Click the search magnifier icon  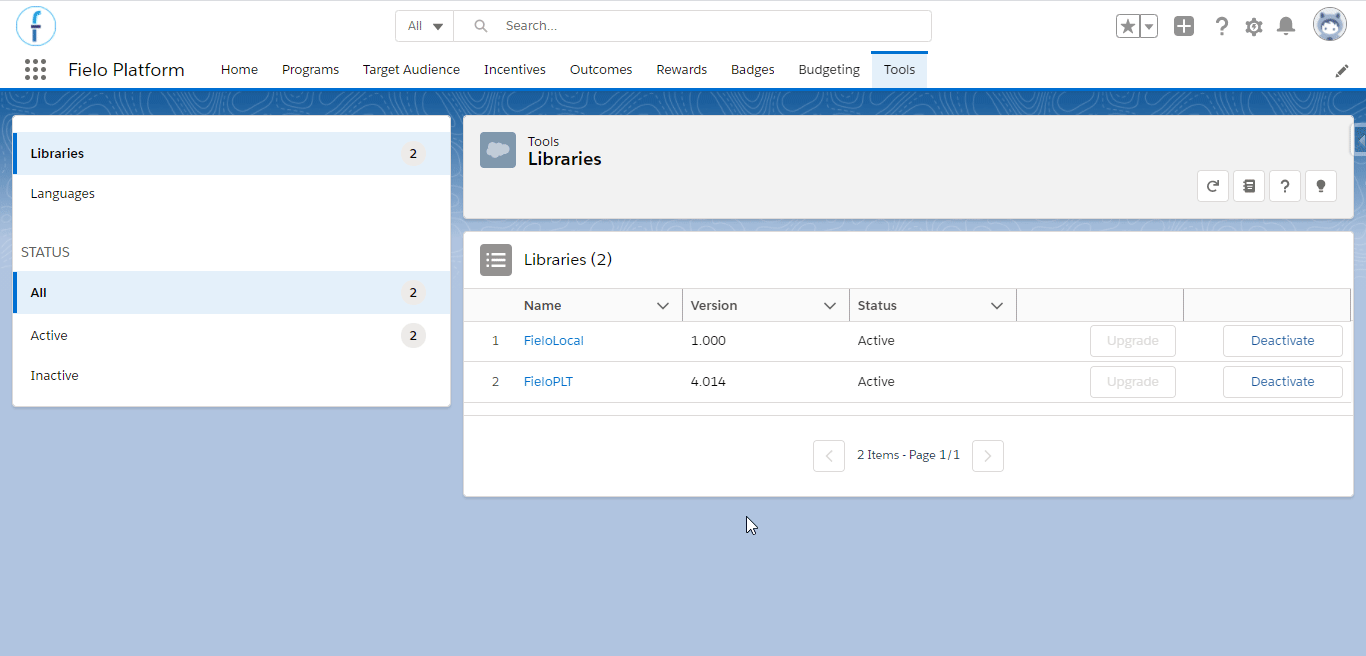pyautogui.click(x=481, y=26)
